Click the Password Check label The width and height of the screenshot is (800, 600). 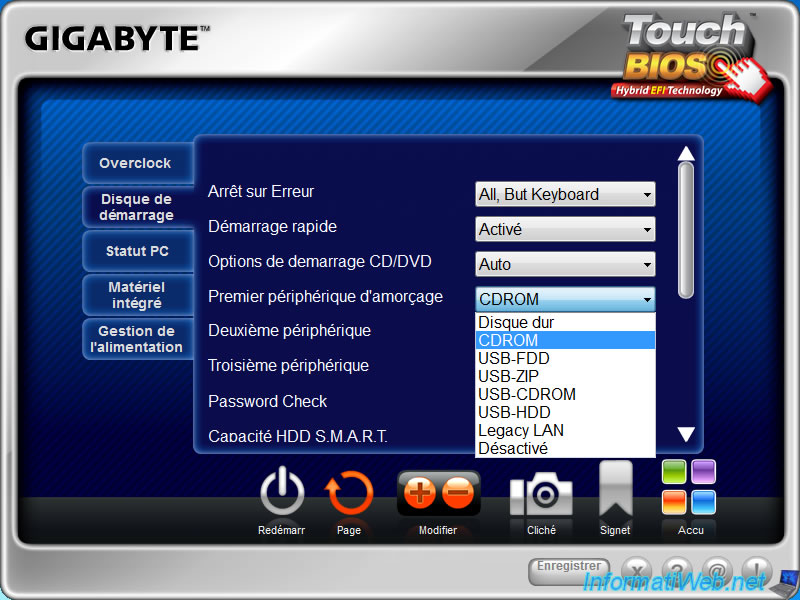[x=267, y=402]
